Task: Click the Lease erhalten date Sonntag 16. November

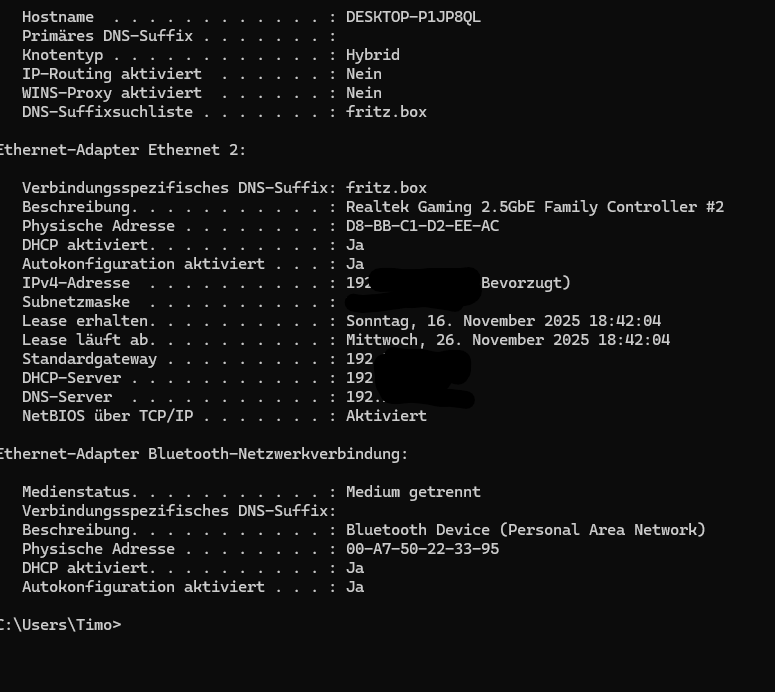Action: click(x=503, y=321)
